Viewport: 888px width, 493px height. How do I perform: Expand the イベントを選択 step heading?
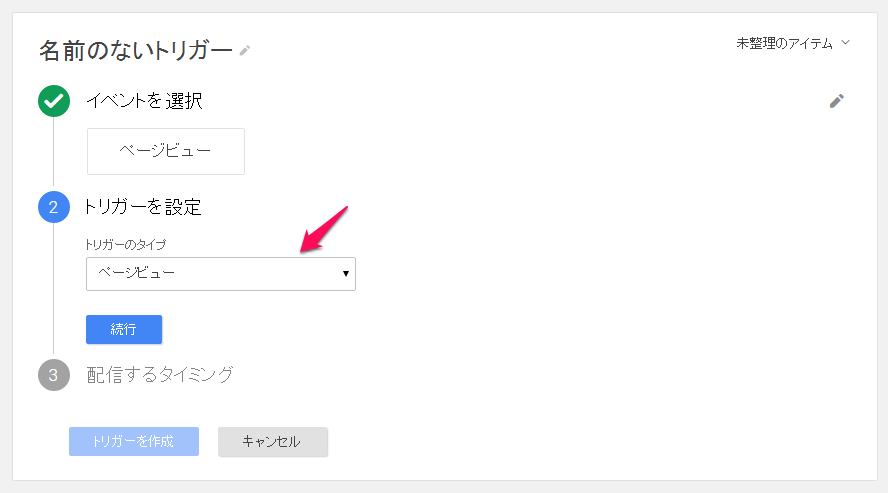[x=145, y=101]
